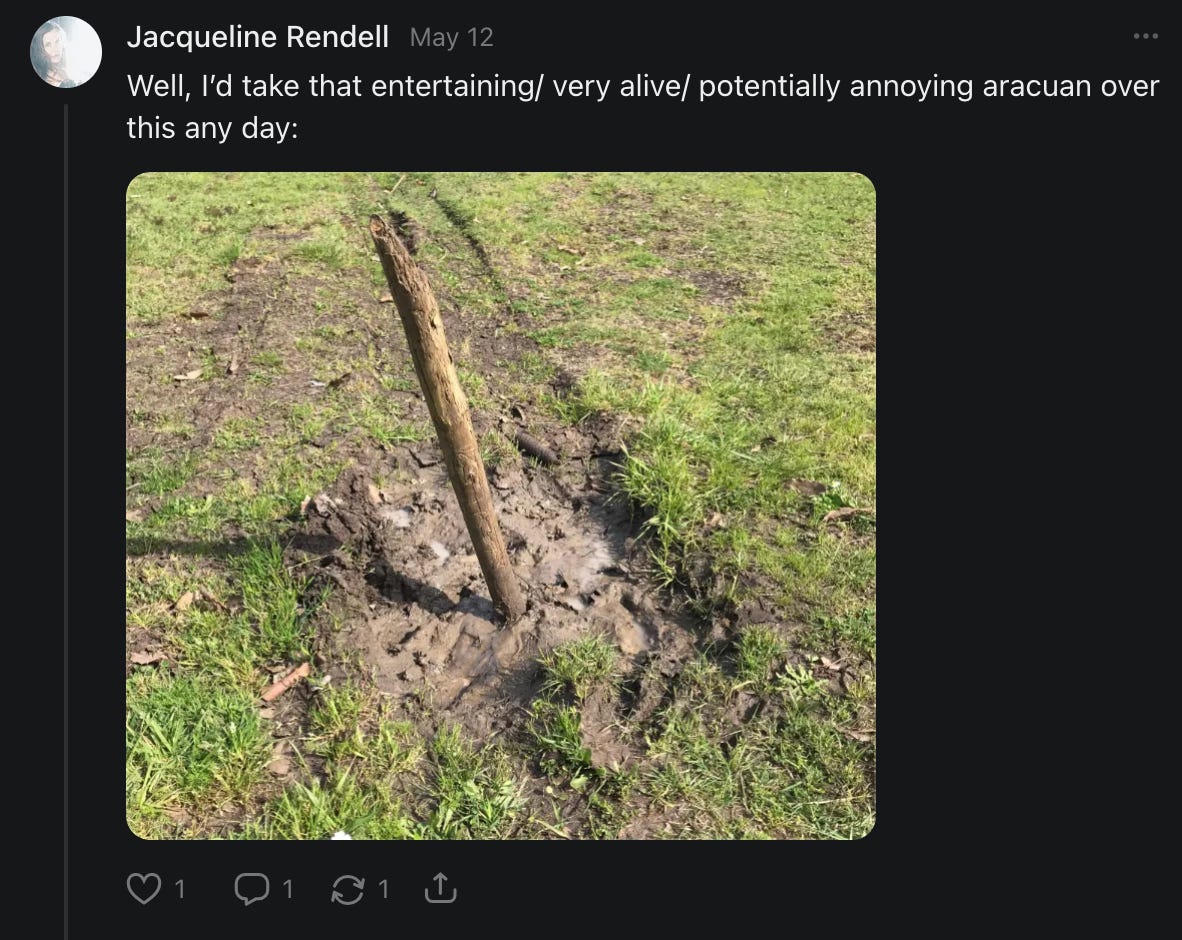Click the reply count beside the comment bubble
The width and height of the screenshot is (1182, 940).
(x=288, y=889)
